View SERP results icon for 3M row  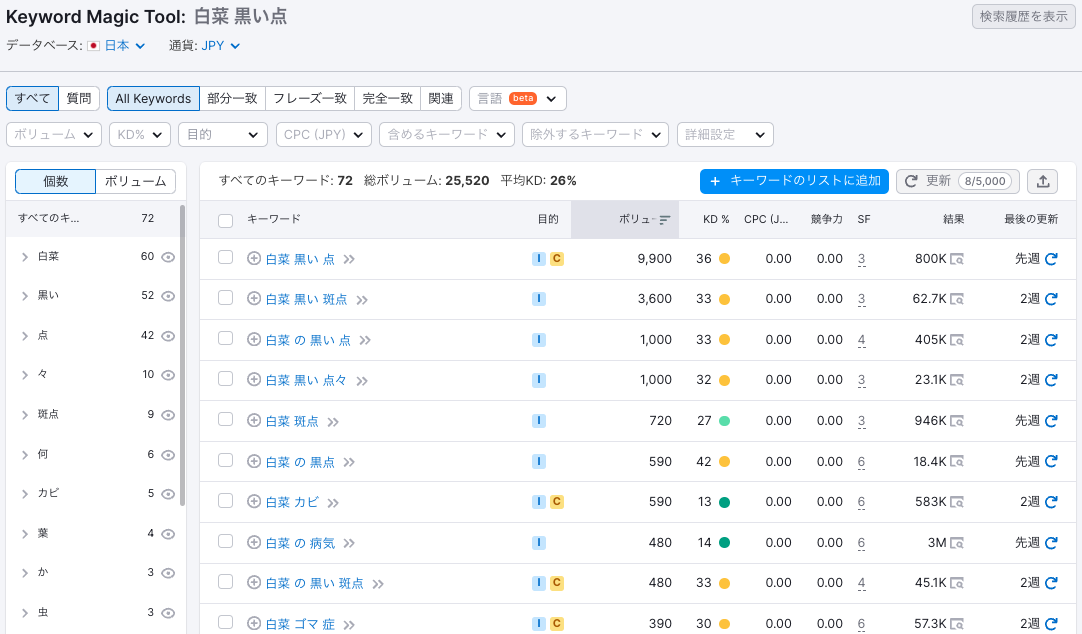(x=956, y=543)
